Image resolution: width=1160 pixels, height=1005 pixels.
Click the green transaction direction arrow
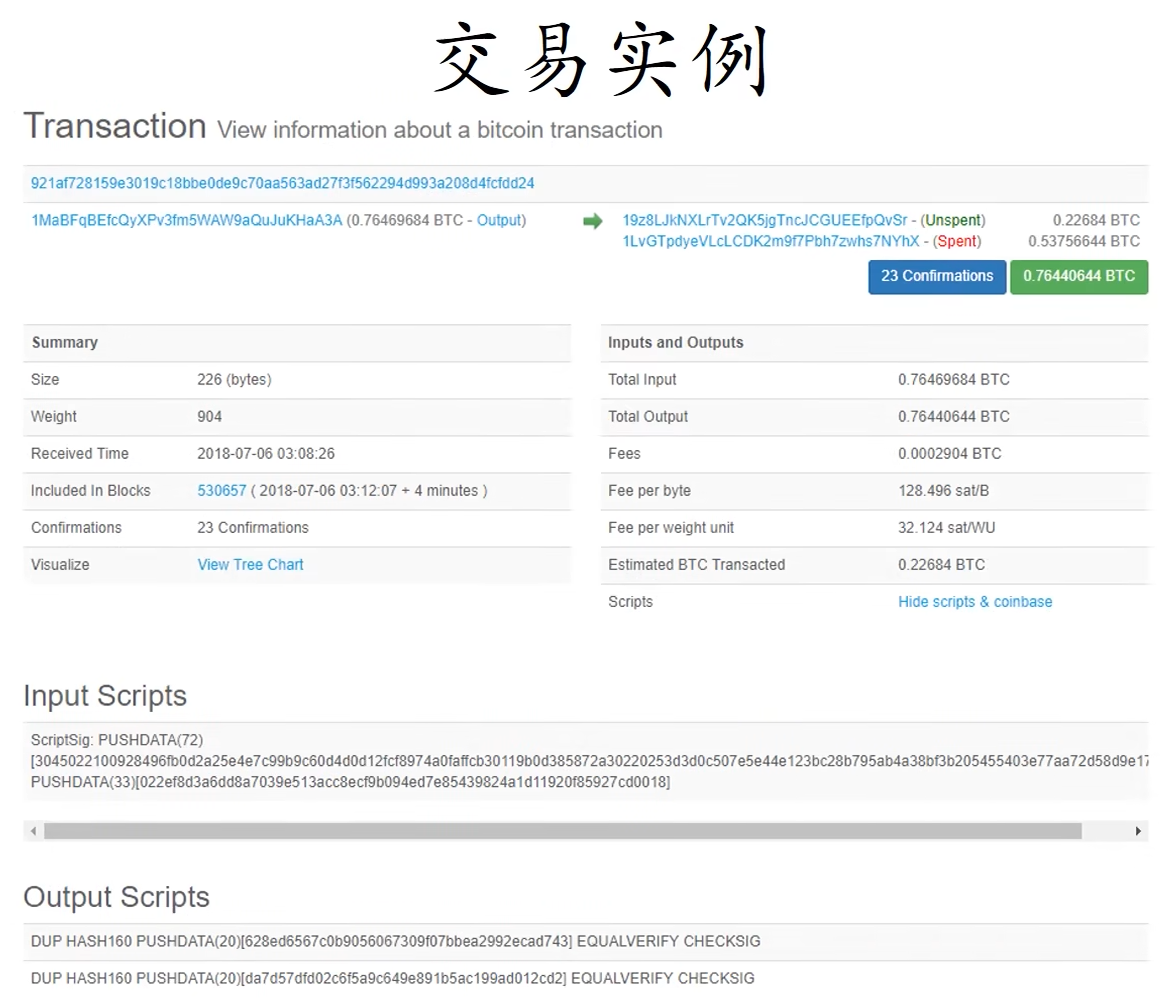coord(594,220)
